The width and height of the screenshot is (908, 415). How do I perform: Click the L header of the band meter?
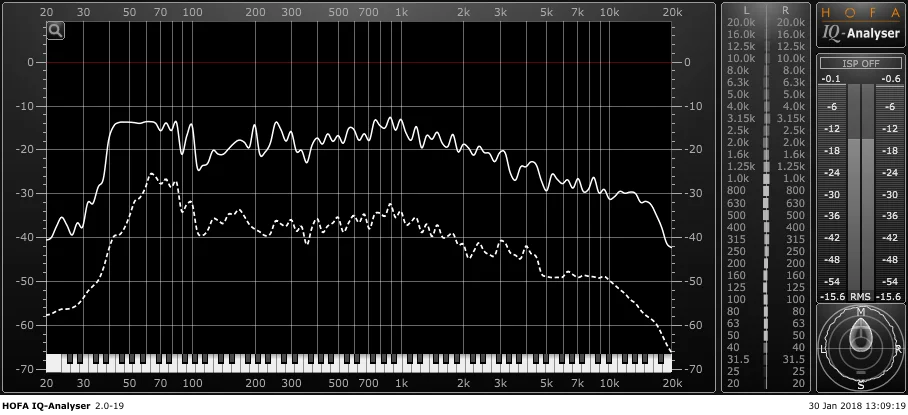[x=746, y=10]
